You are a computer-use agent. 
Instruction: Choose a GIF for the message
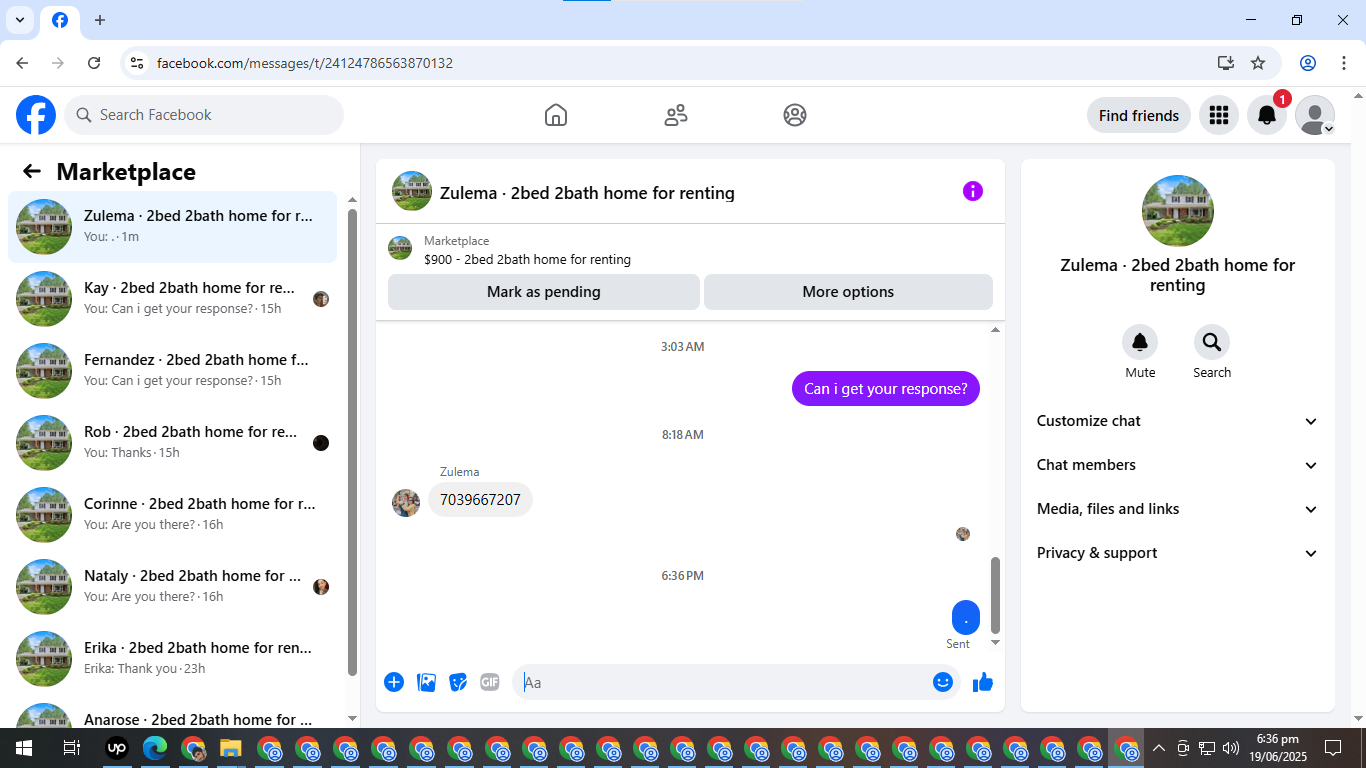point(489,682)
